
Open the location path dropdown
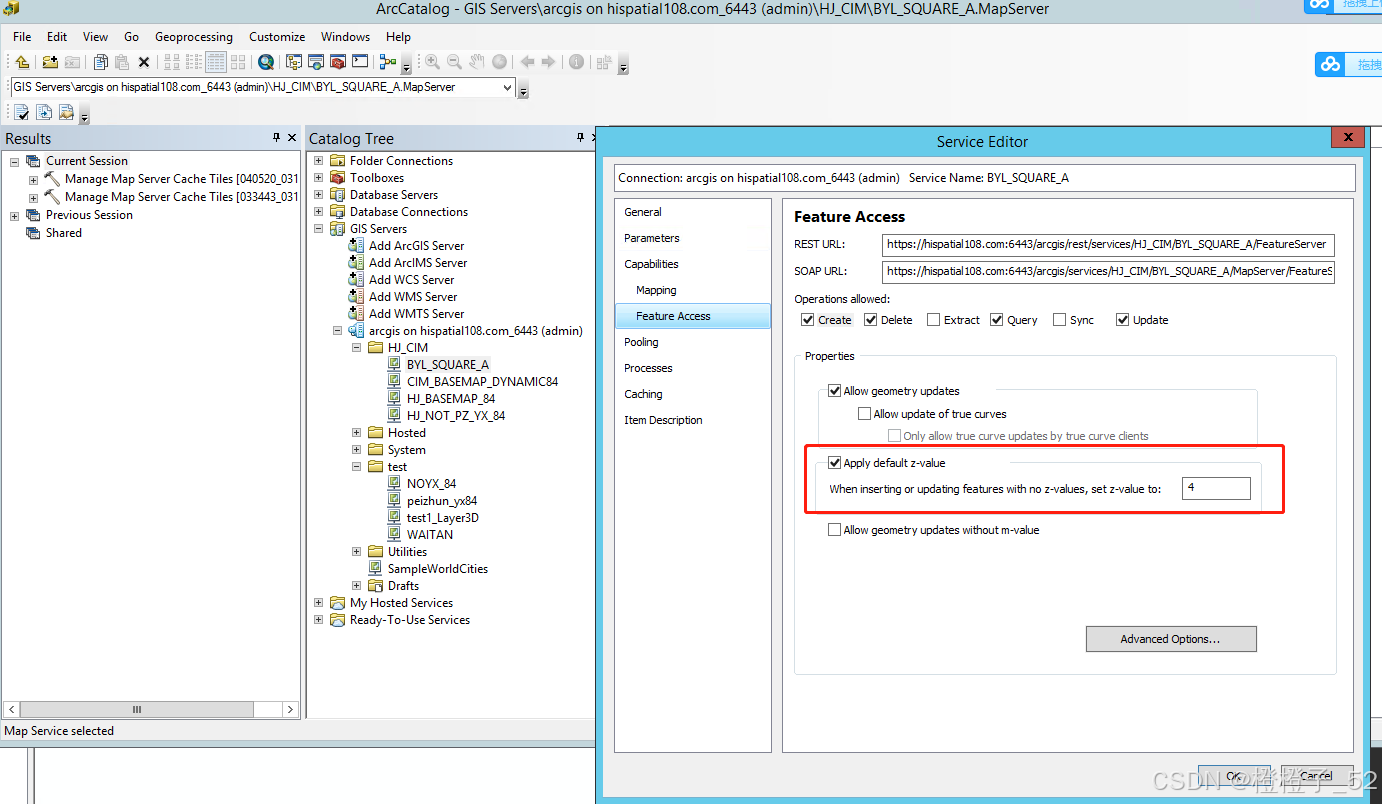click(507, 88)
